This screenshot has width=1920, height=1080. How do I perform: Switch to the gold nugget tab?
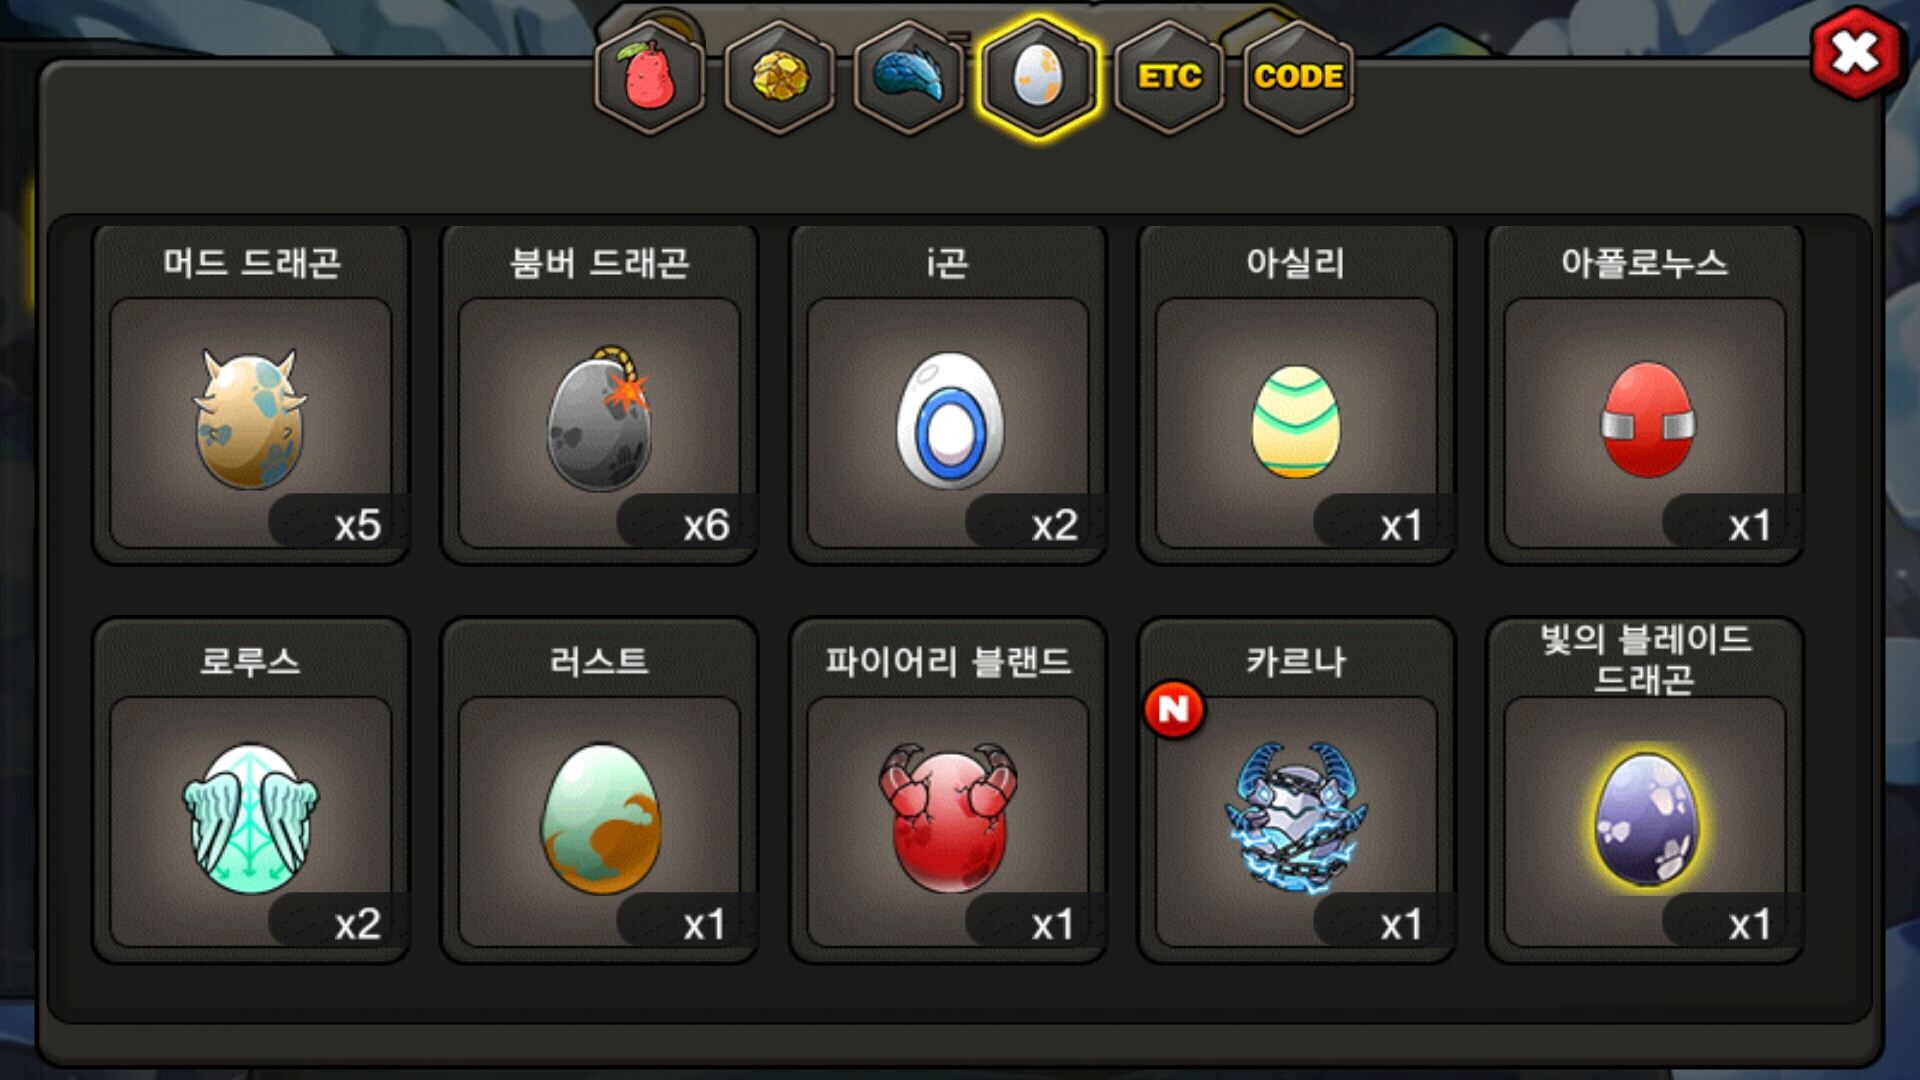(x=780, y=76)
